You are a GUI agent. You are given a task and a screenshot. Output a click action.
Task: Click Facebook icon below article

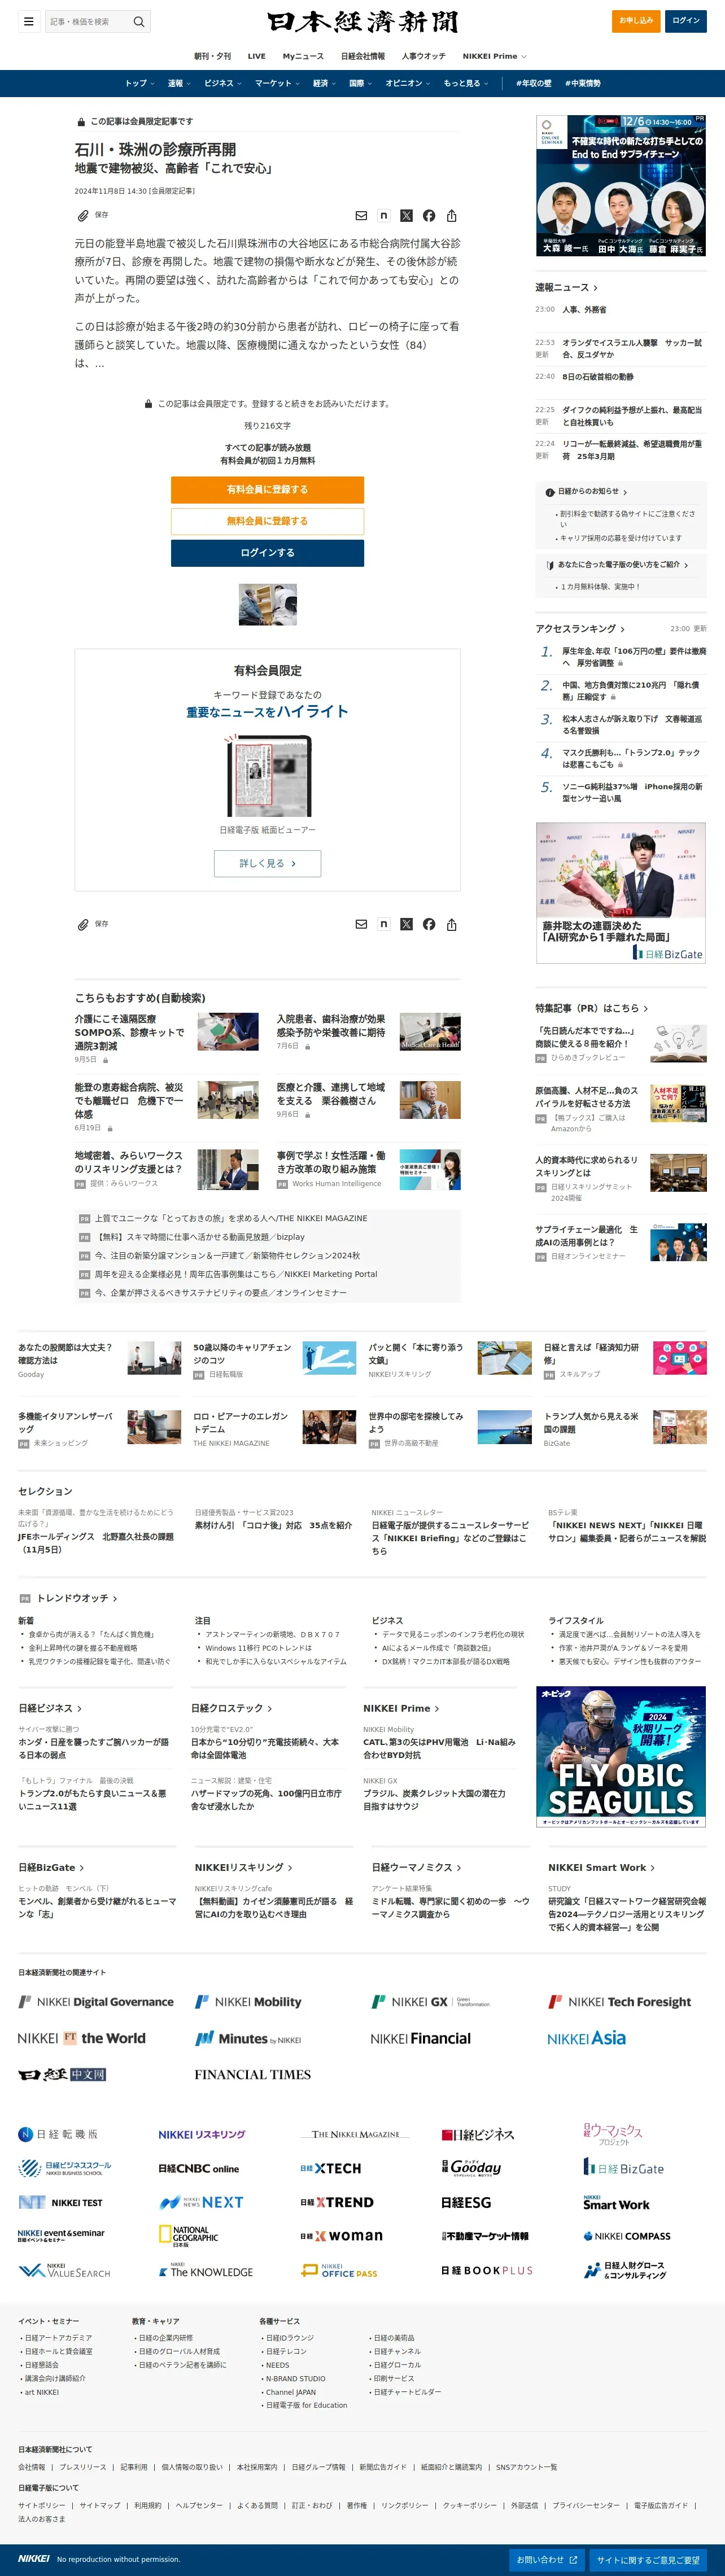429,924
